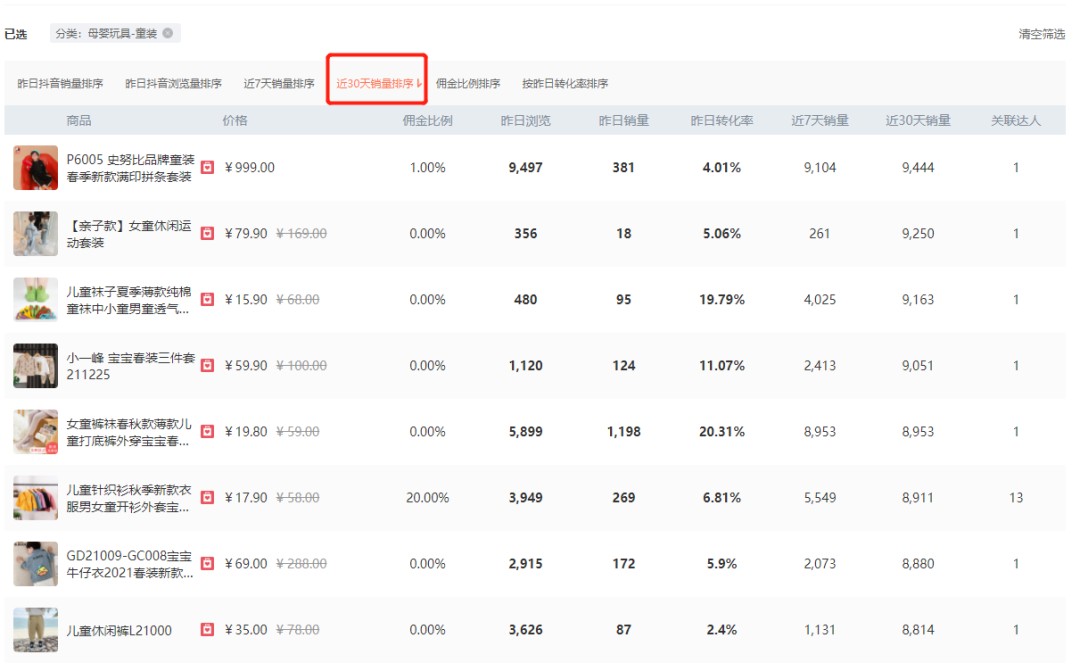Click the shop icon beside ¥59.90 price
1080x671 pixels.
click(207, 366)
